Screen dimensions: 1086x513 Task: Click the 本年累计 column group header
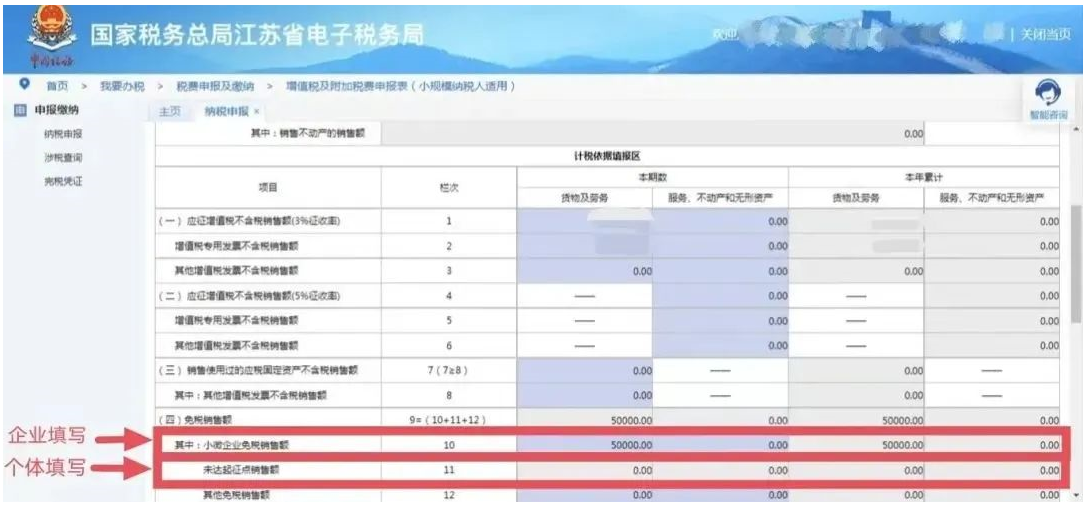[x=923, y=177]
